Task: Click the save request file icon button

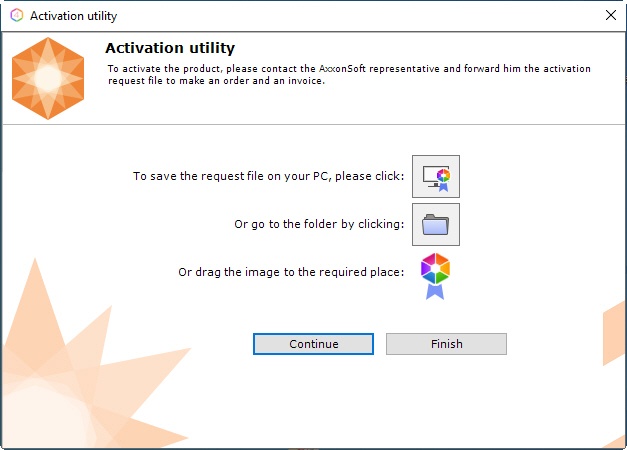Action: (x=435, y=176)
